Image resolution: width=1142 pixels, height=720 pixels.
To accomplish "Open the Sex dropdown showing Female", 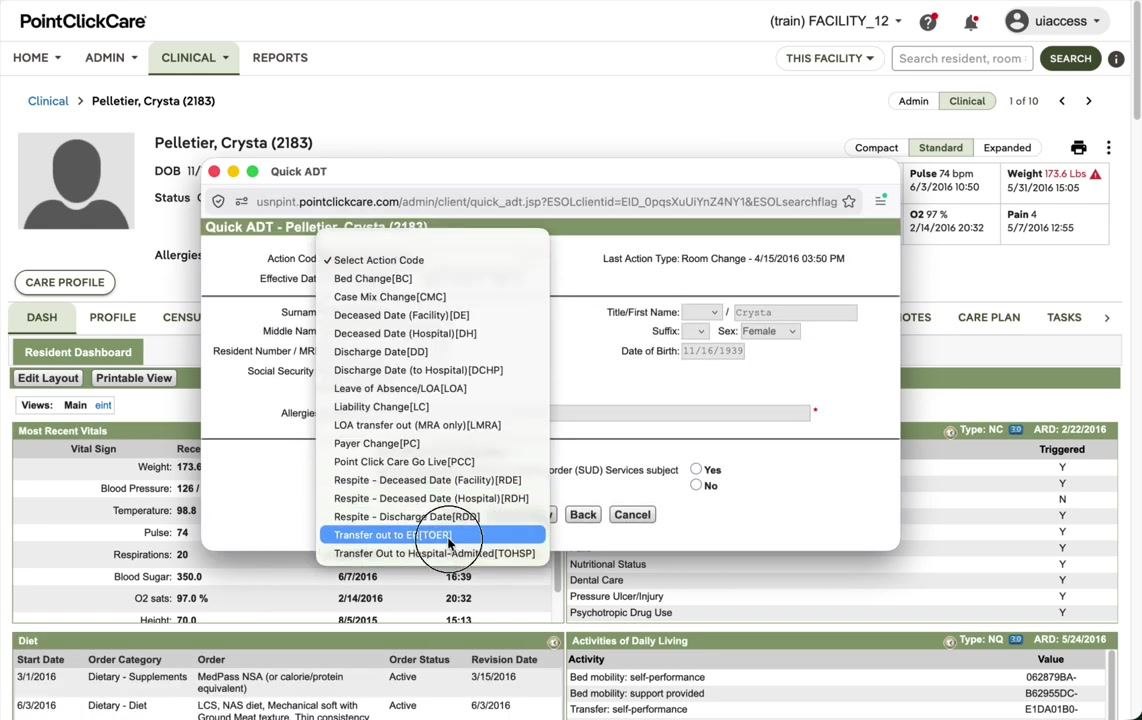I will click(x=770, y=331).
